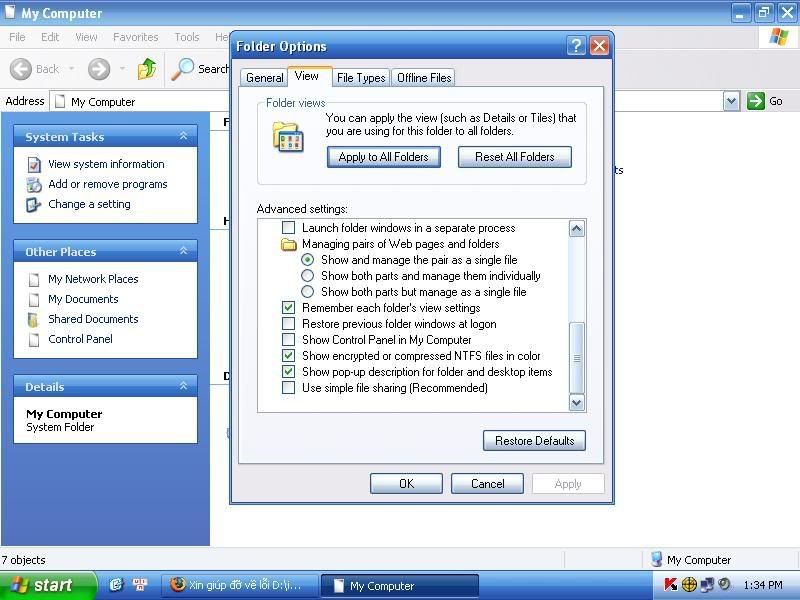Confirm dialog with OK button
This screenshot has height=600, width=800.
pyautogui.click(x=406, y=484)
